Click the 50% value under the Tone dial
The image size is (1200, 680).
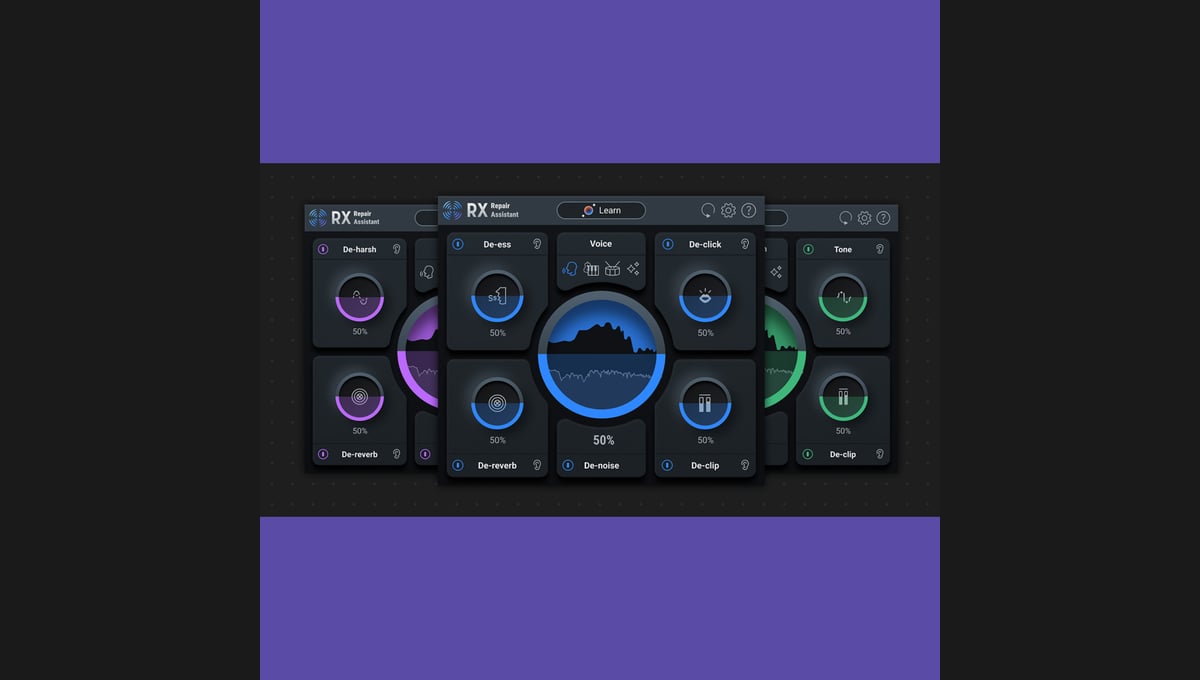pos(843,331)
